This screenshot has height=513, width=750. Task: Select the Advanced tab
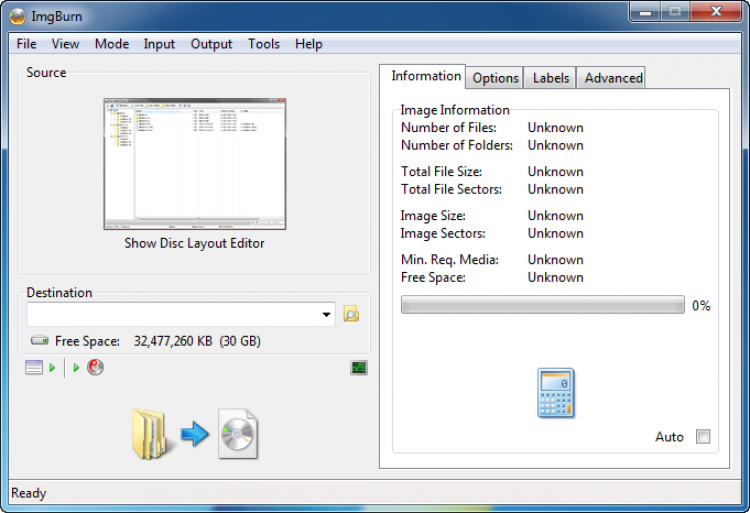(x=613, y=78)
